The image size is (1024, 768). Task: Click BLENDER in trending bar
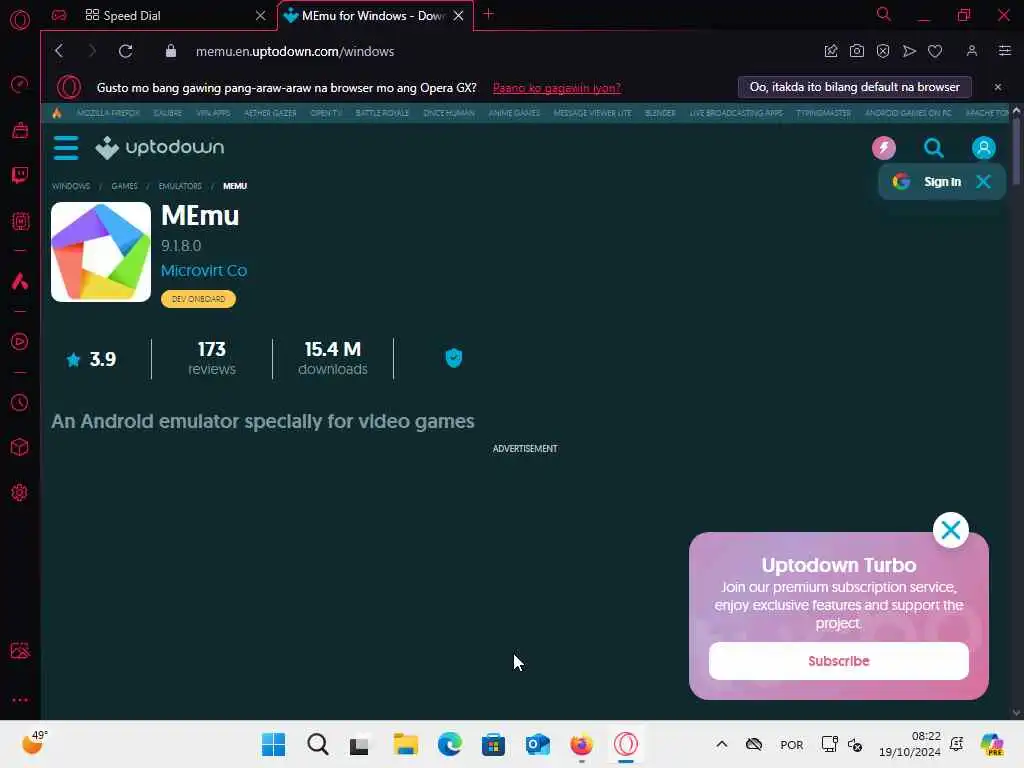pyautogui.click(x=660, y=113)
